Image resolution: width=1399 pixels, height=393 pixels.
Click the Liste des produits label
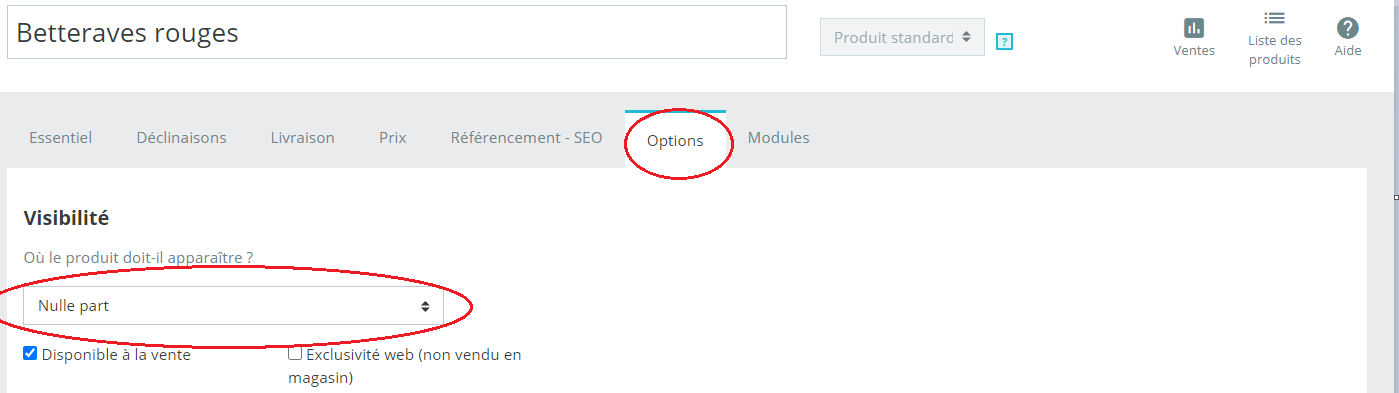[x=1275, y=50]
